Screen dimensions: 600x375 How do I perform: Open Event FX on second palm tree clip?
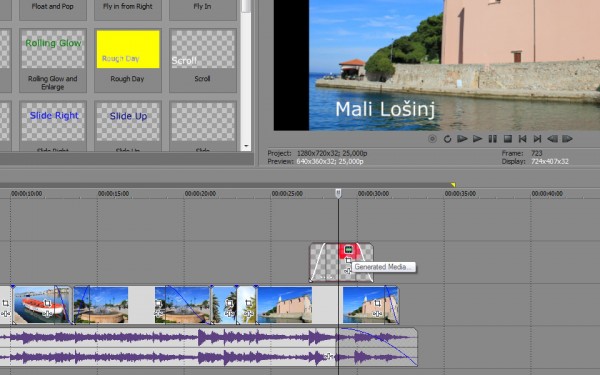pyautogui.click(x=248, y=314)
